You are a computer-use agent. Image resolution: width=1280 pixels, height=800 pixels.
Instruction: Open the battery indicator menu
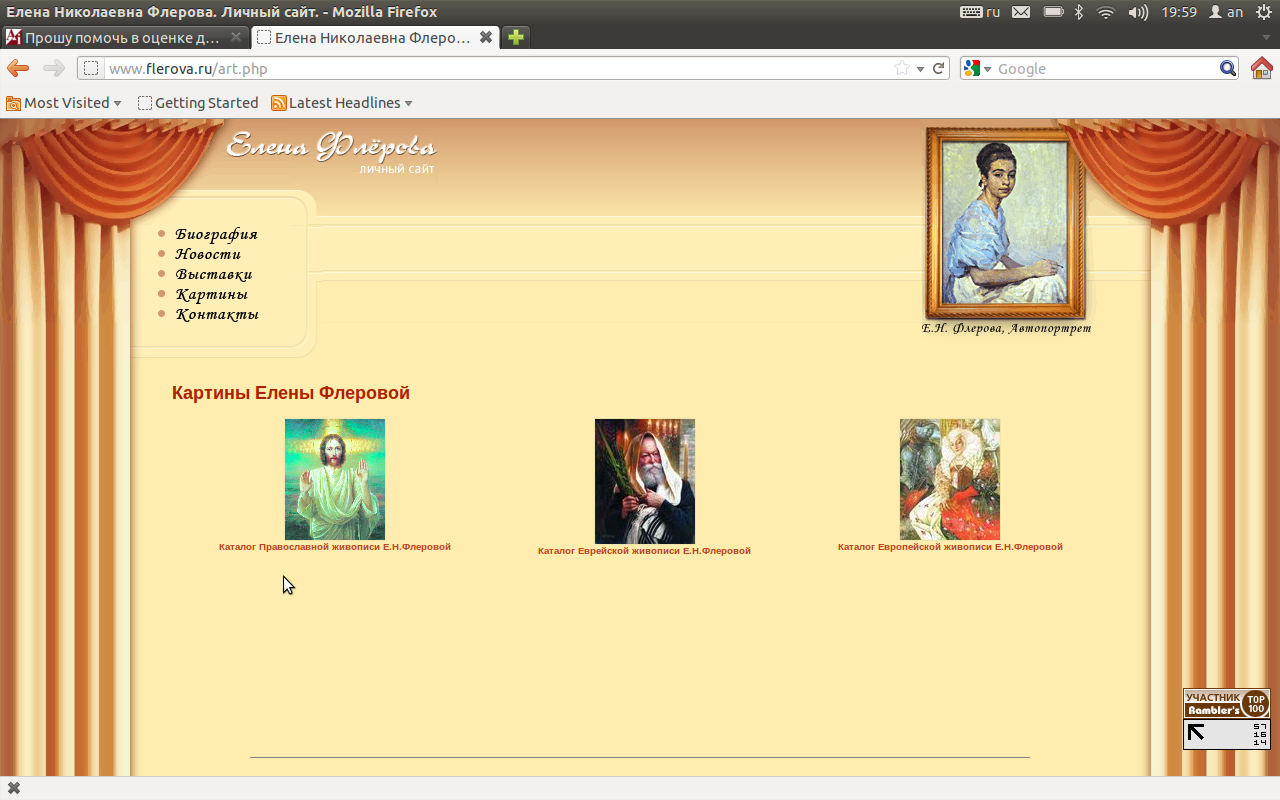1053,12
